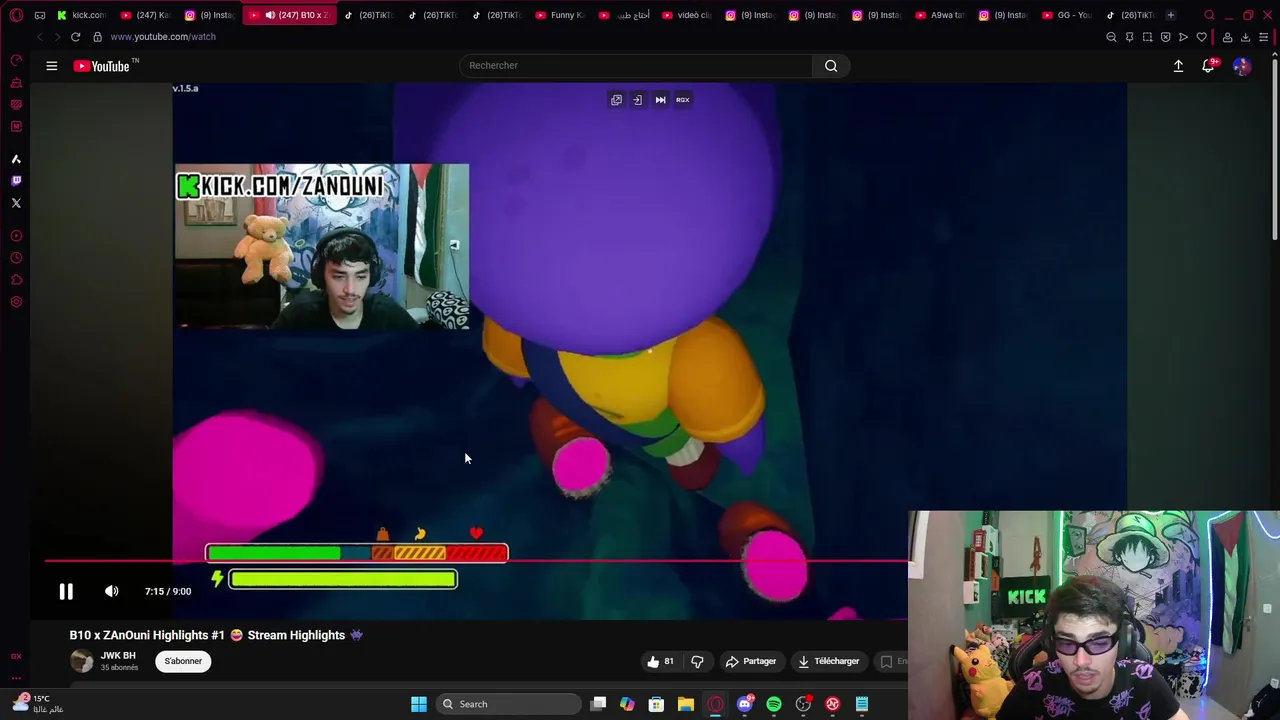Open the pinboards pin icon
Image resolution: width=1280 pixels, height=720 pixels.
point(1129,37)
